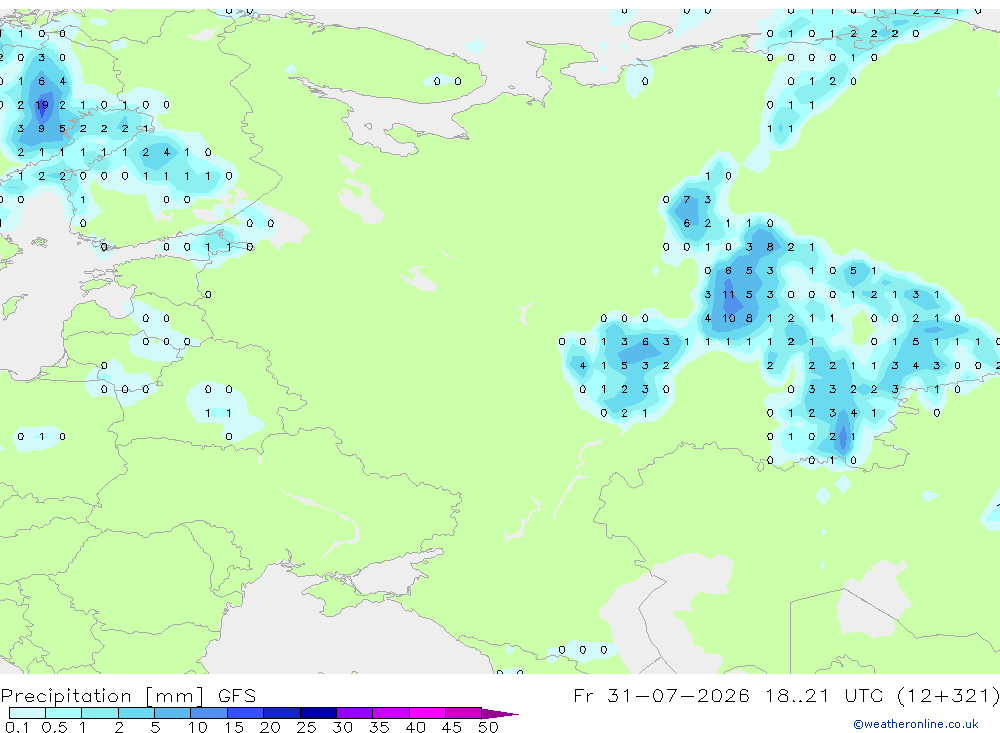Viewport: 1000px width, 733px height.
Task: Open the weatheronline.co.uk copyright link
Action: click(x=915, y=724)
